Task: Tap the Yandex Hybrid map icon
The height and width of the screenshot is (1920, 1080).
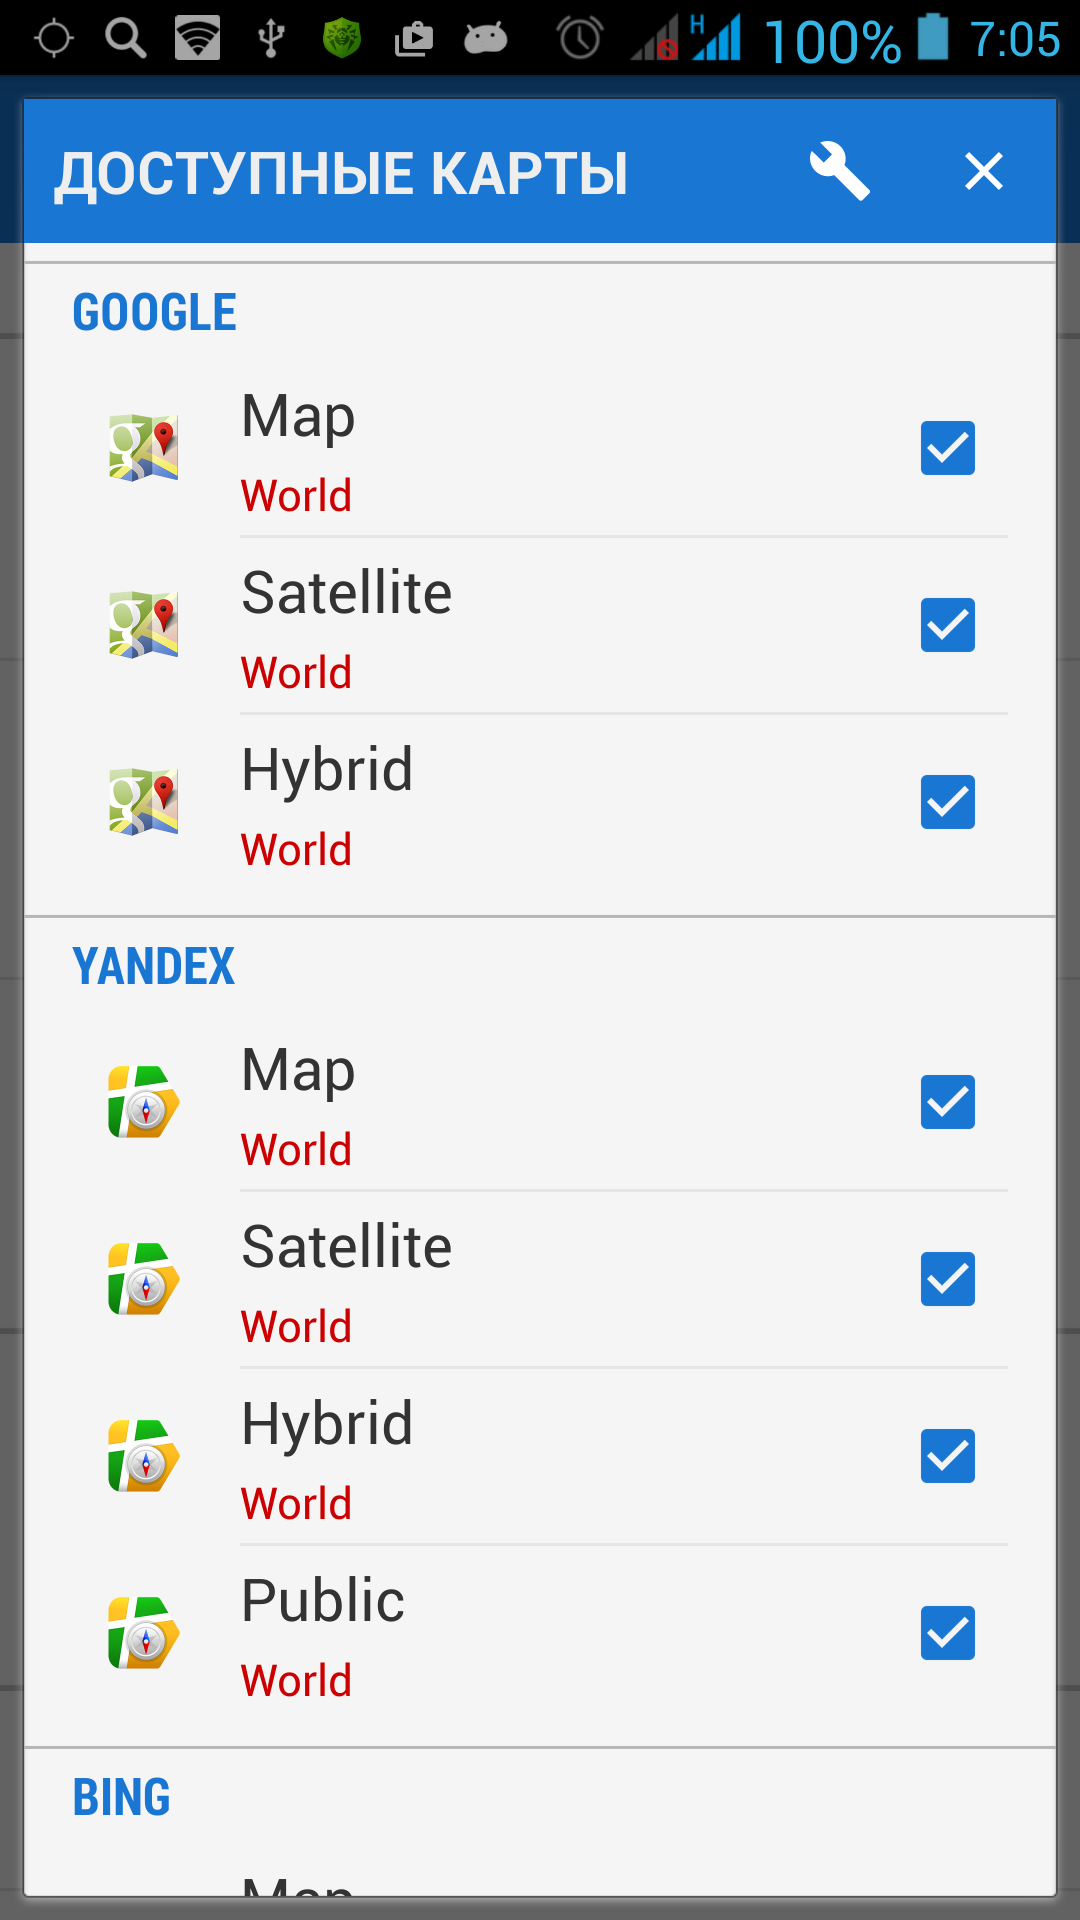Action: pos(144,1456)
